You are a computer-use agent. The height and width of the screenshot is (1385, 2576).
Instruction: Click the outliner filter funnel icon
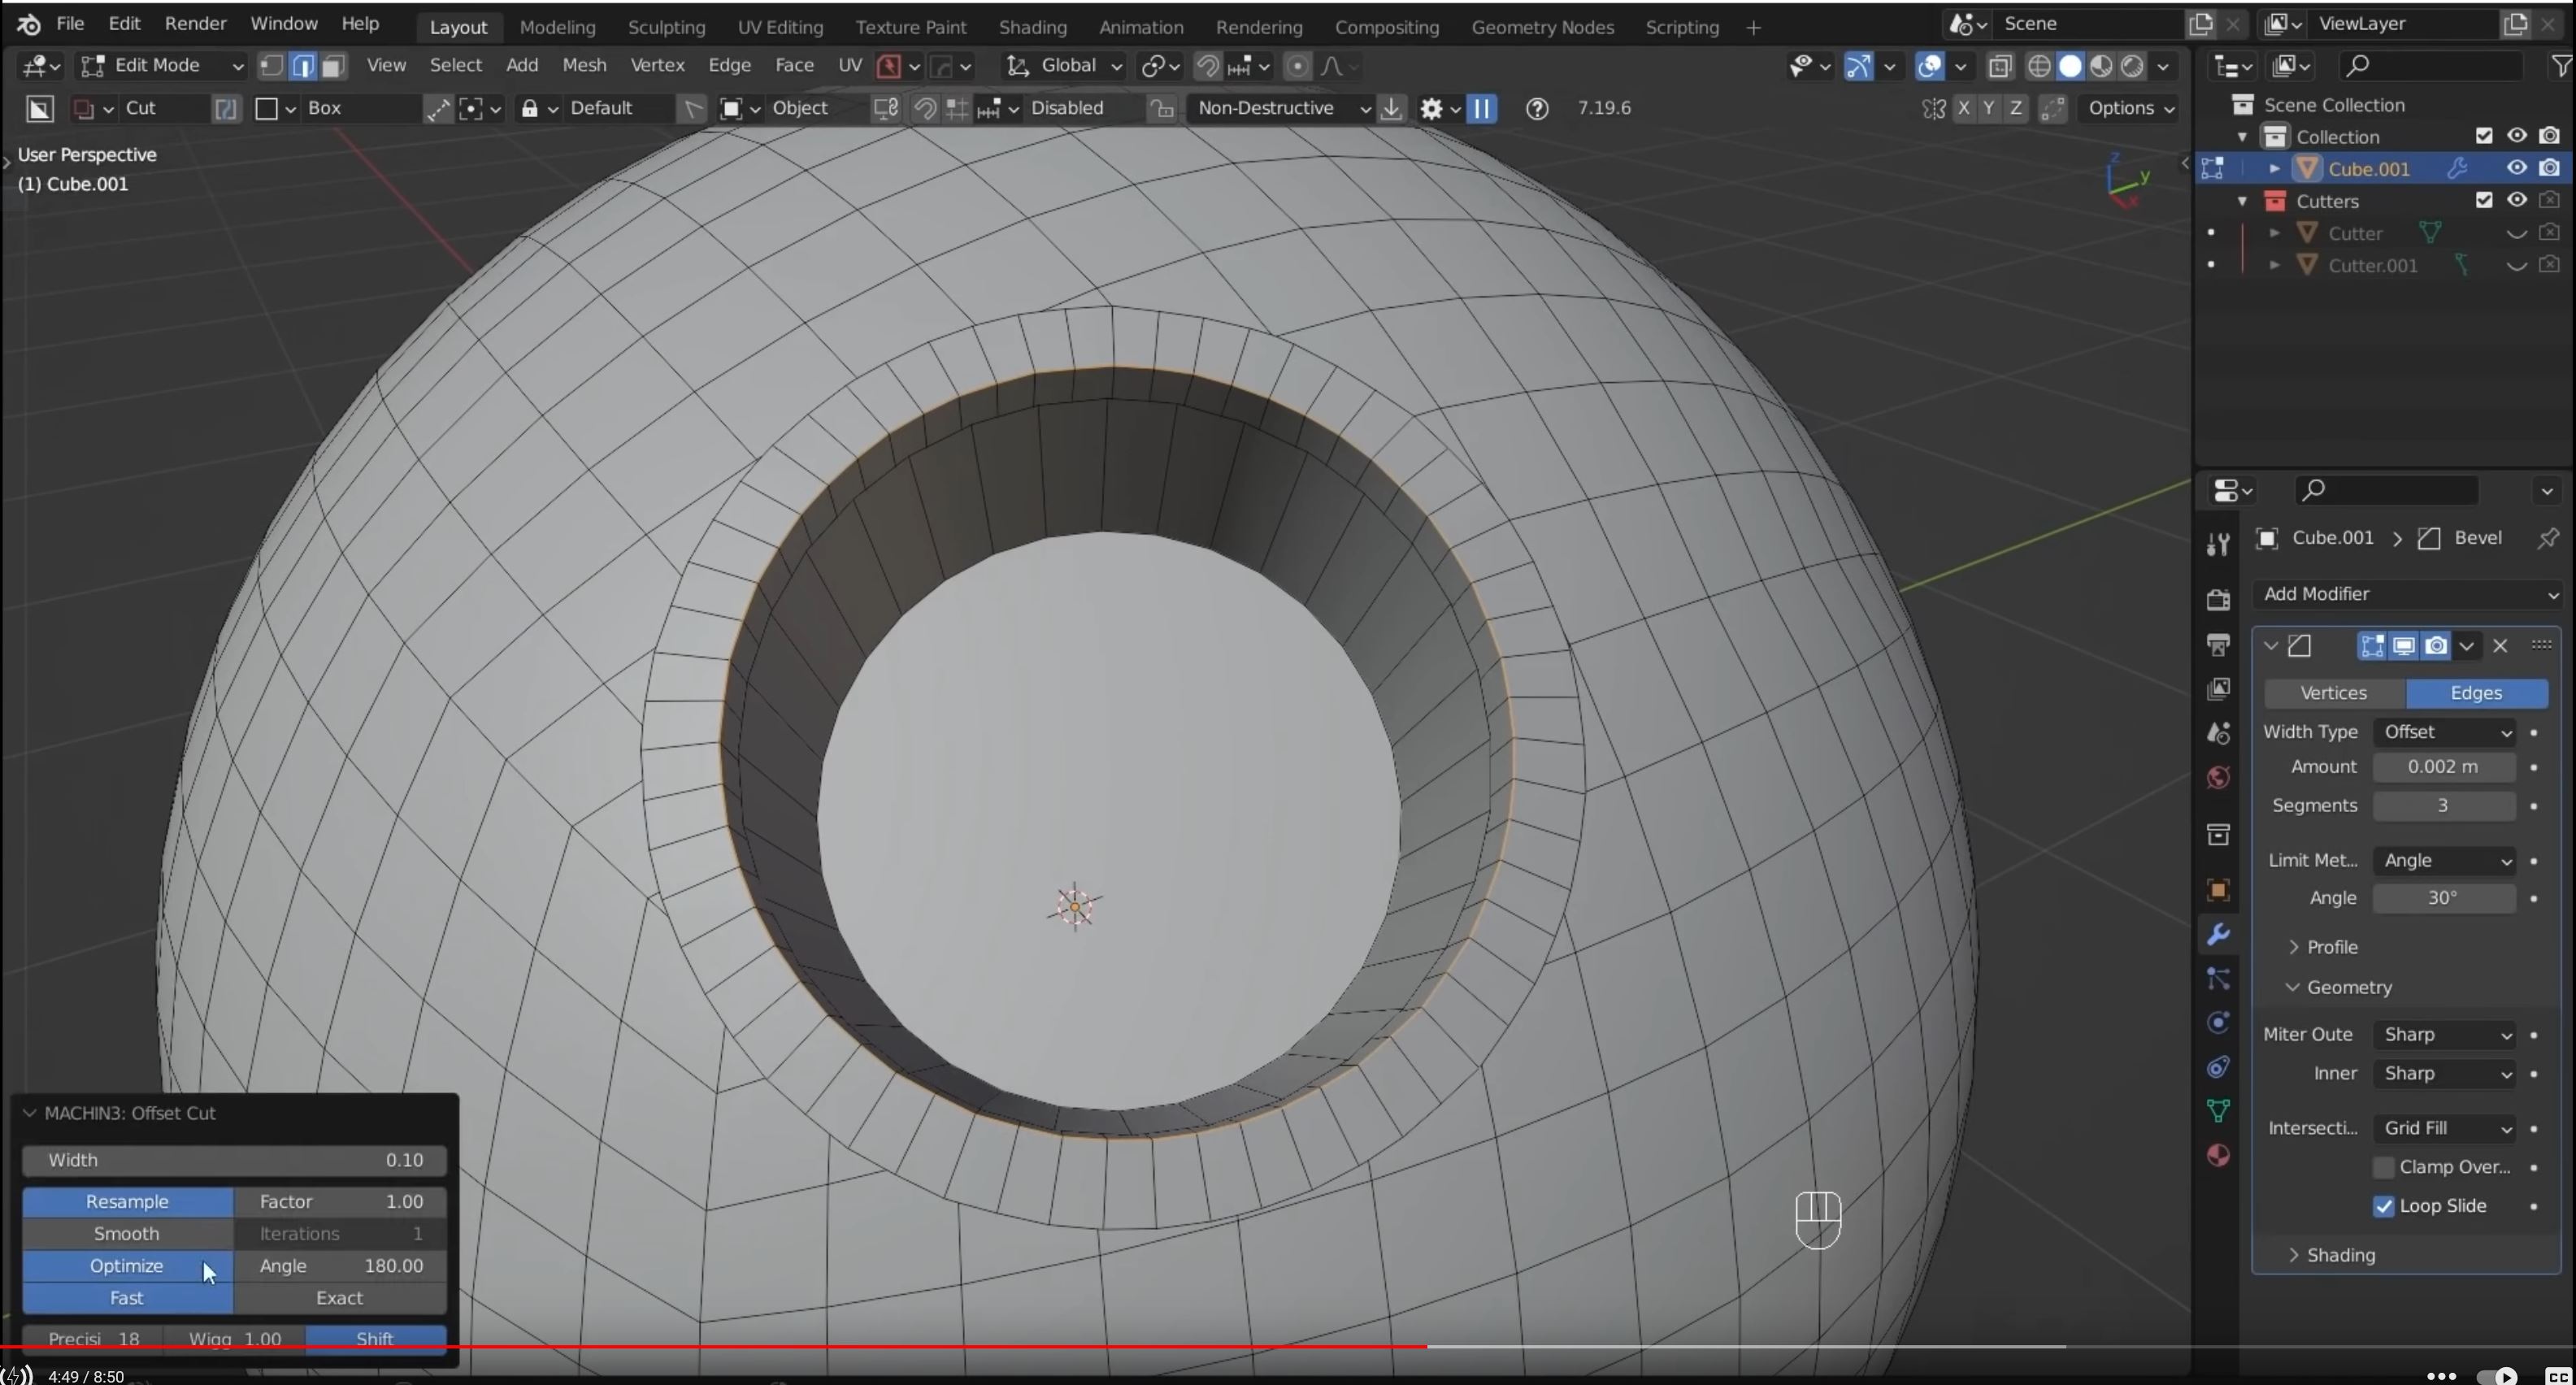(2561, 66)
